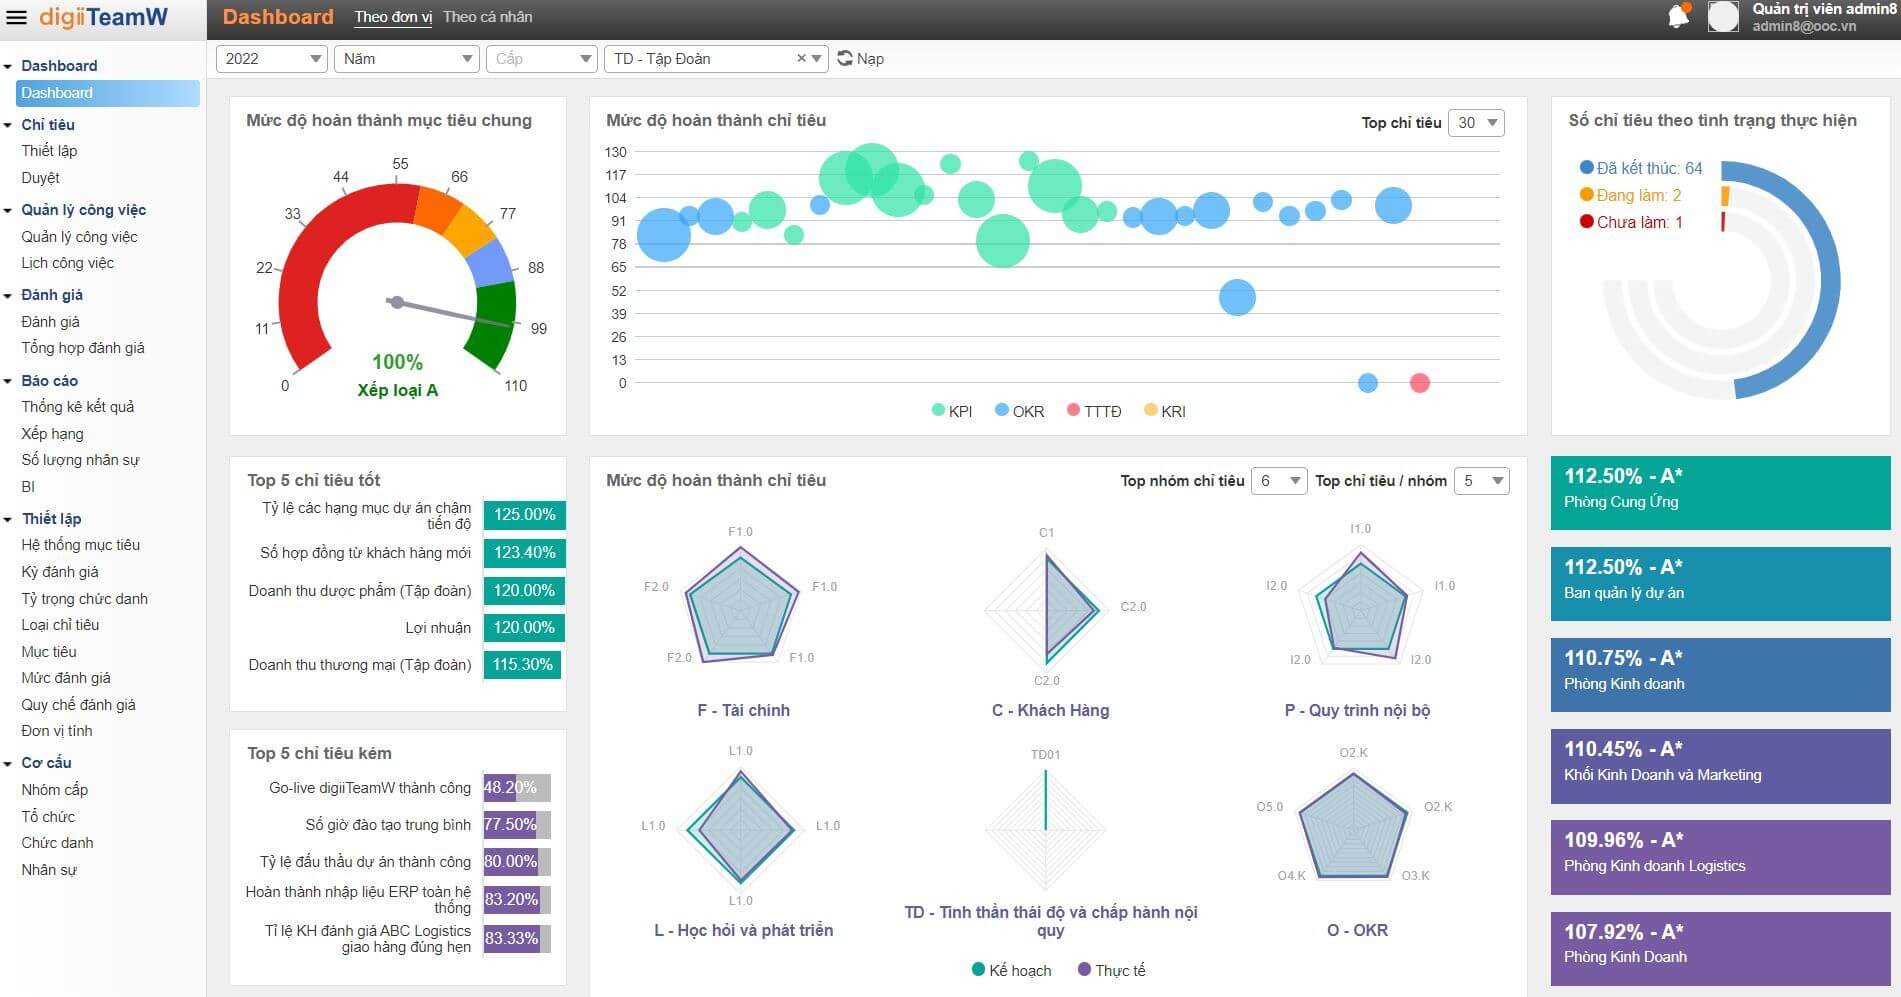Open the Năm period dropdown
1901x997 pixels.
point(407,59)
